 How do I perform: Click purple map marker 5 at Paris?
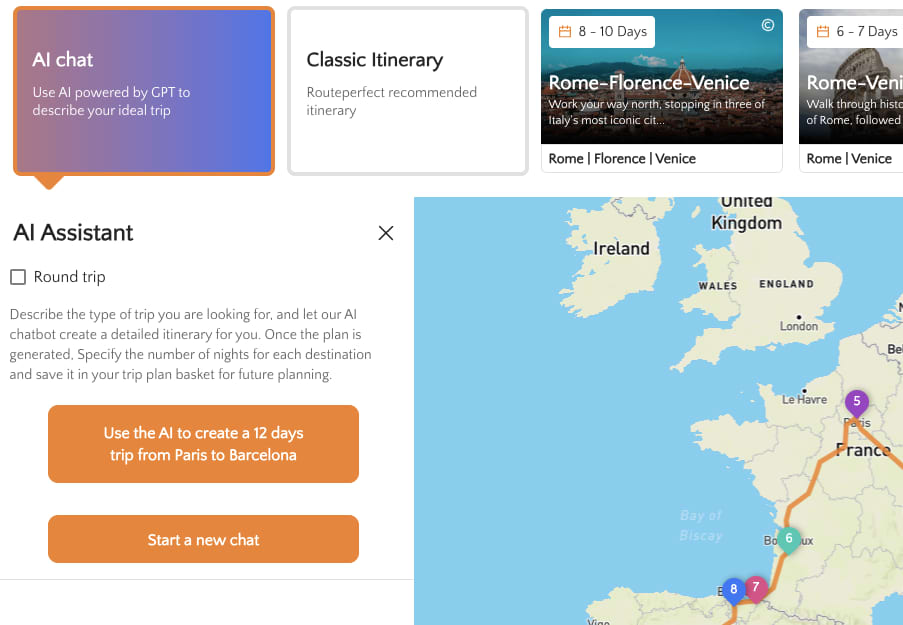click(857, 403)
